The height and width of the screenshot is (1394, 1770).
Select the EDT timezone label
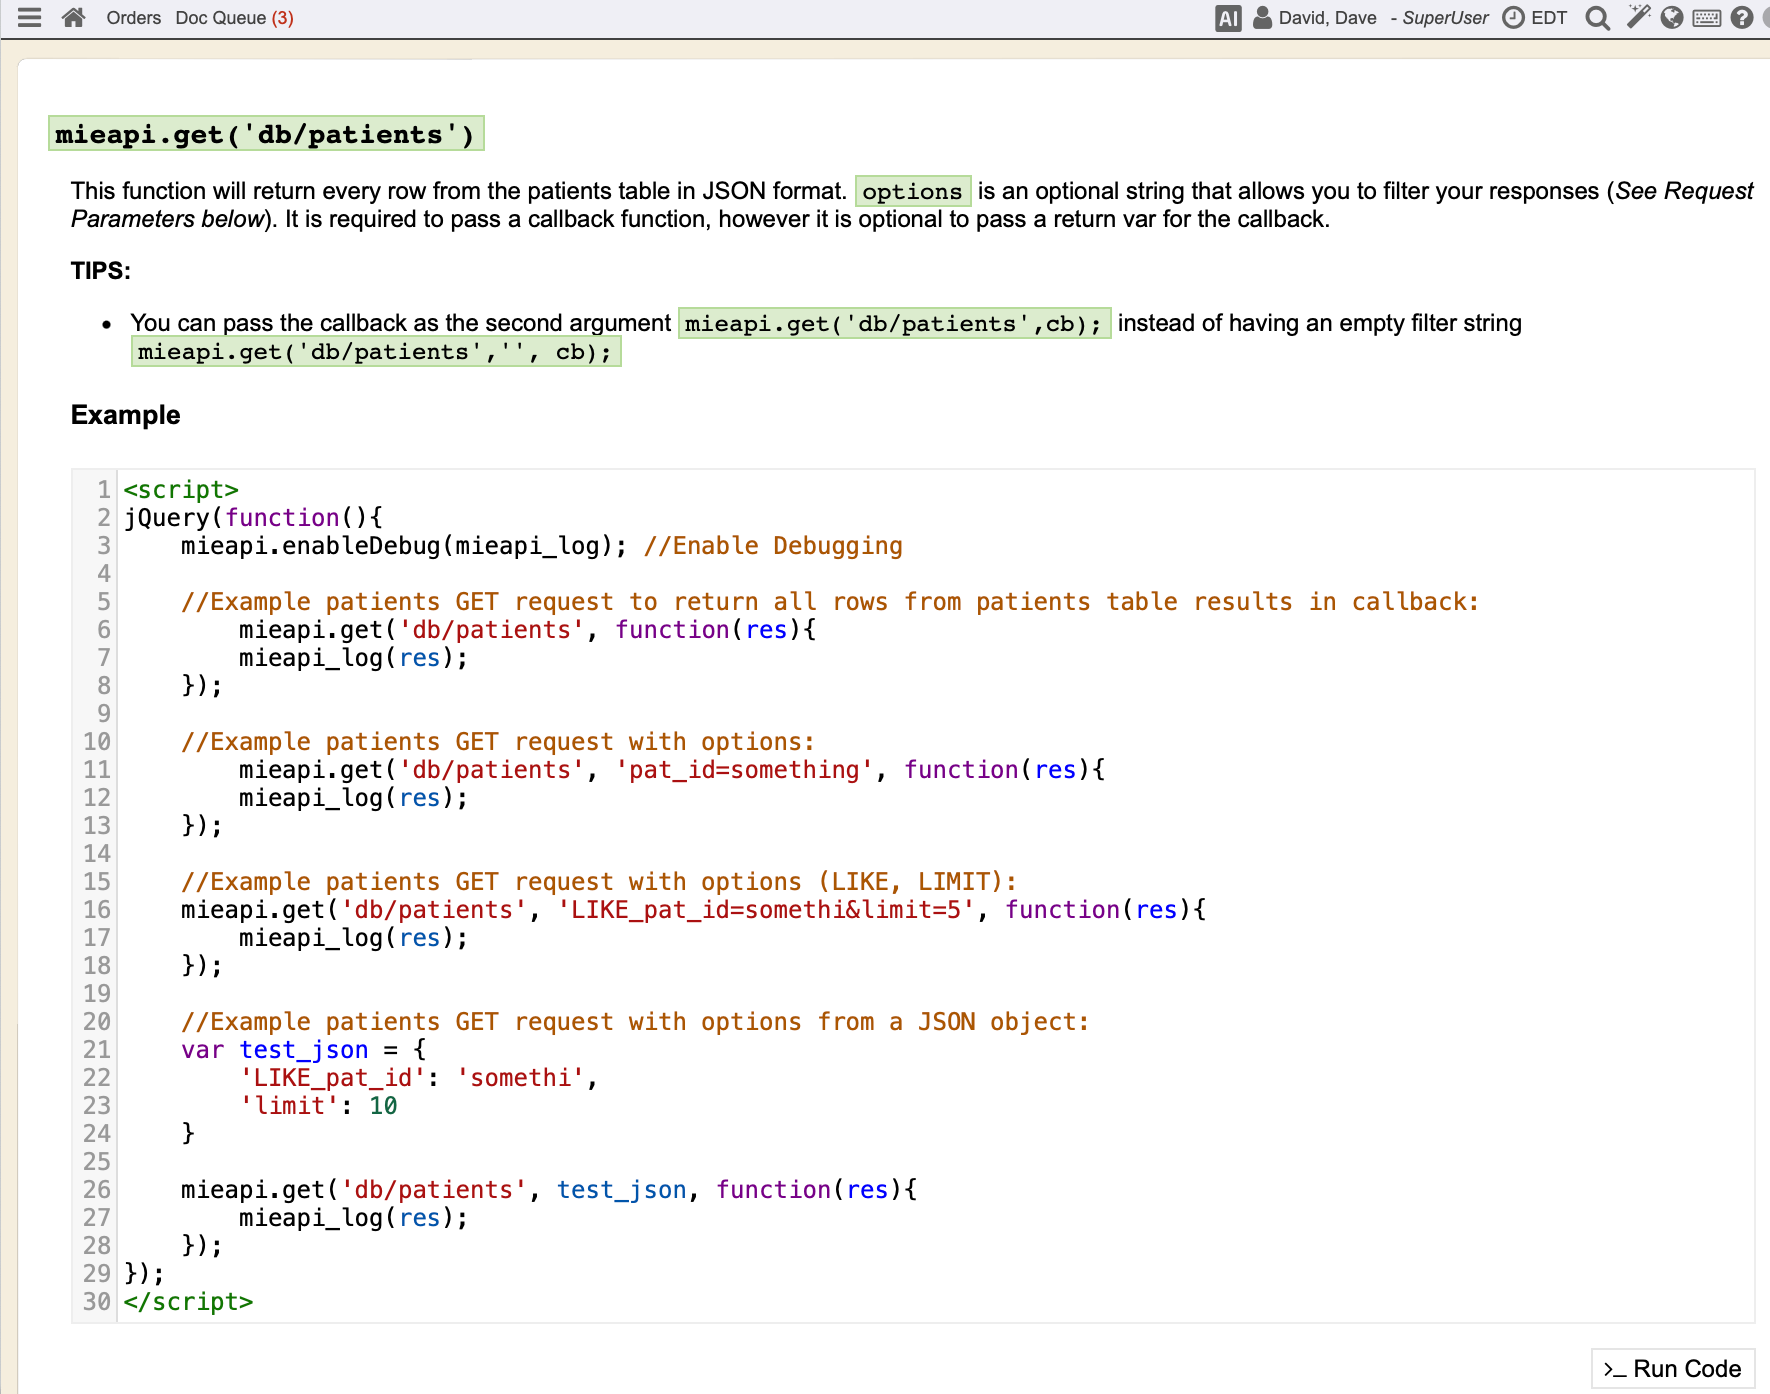1549,18
